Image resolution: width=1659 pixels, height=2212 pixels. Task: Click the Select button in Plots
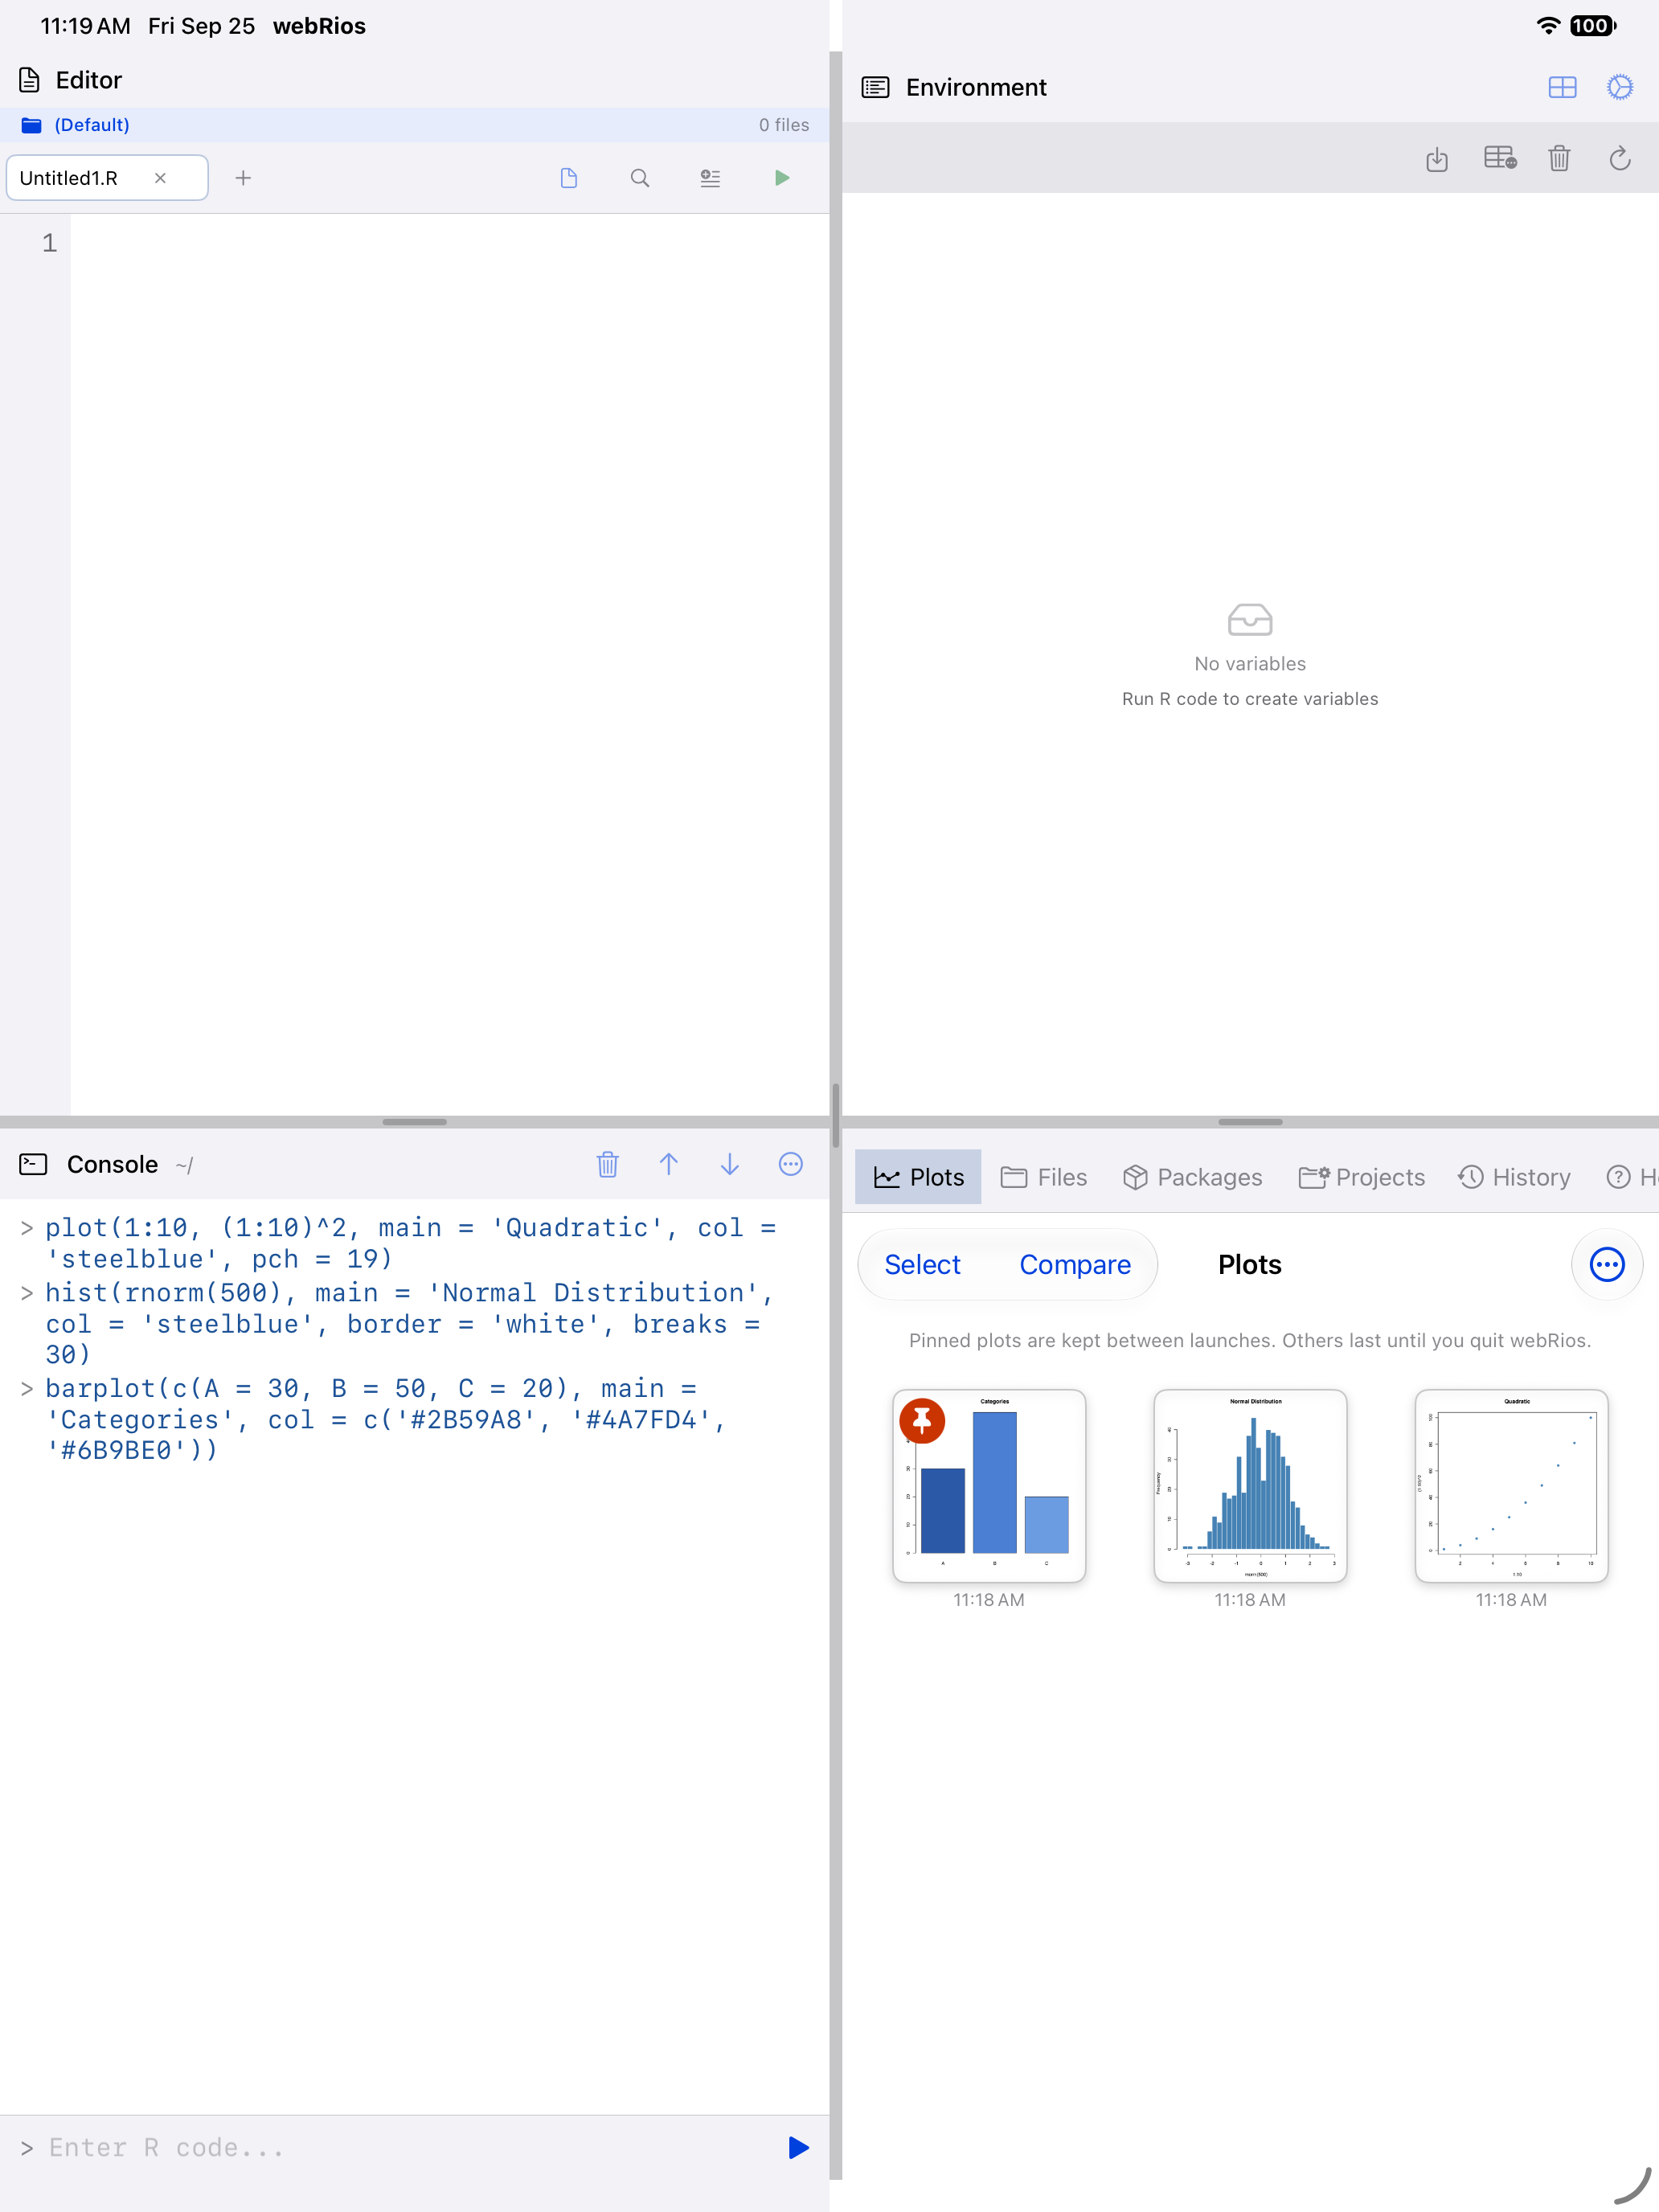click(x=922, y=1265)
